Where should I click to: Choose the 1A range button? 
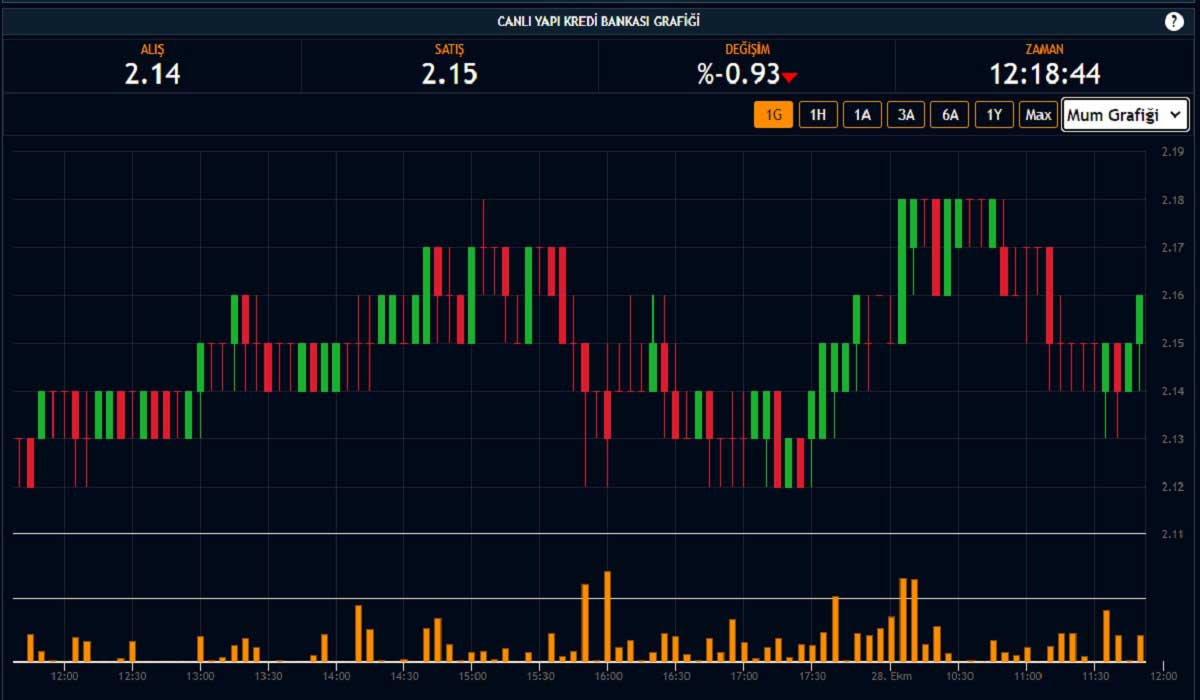(862, 115)
